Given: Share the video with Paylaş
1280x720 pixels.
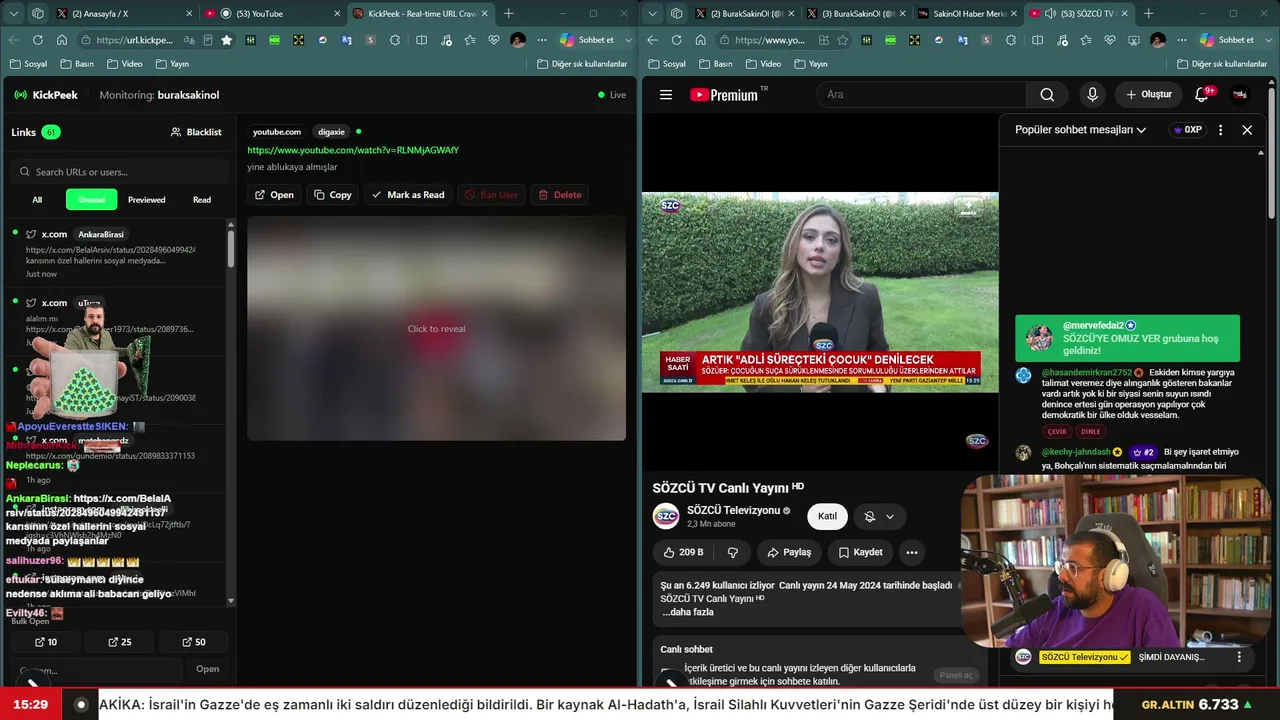Looking at the screenshot, I should pos(788,552).
